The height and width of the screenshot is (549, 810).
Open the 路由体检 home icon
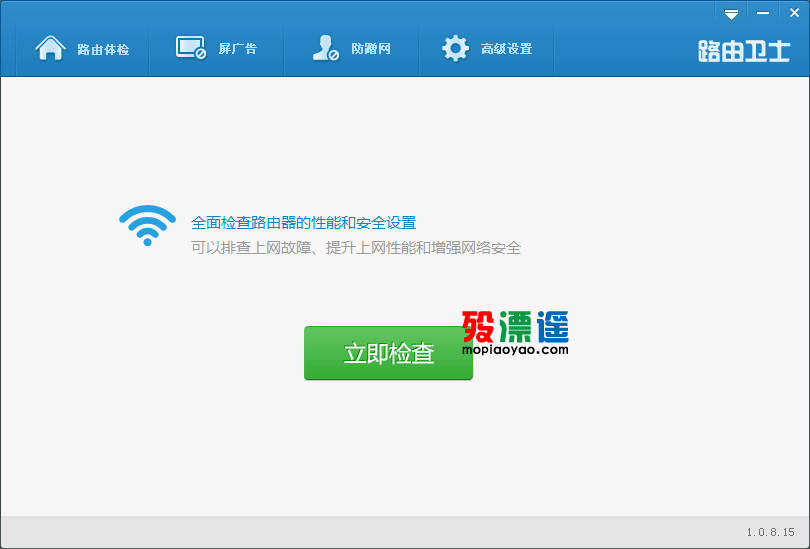50,48
